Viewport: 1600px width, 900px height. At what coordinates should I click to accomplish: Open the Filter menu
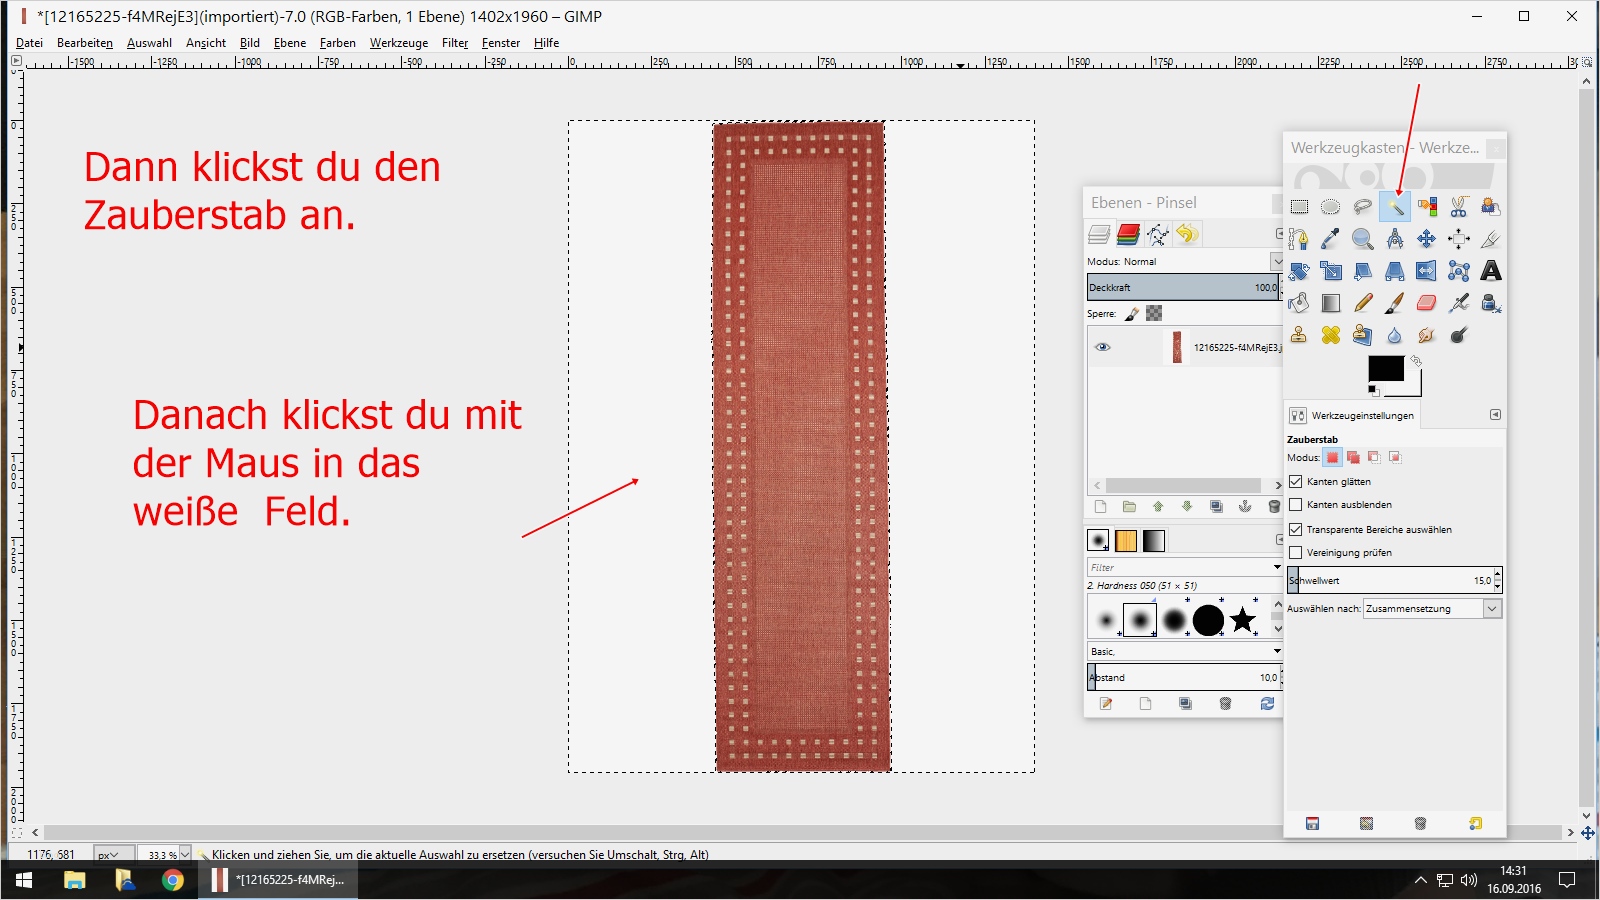point(455,43)
